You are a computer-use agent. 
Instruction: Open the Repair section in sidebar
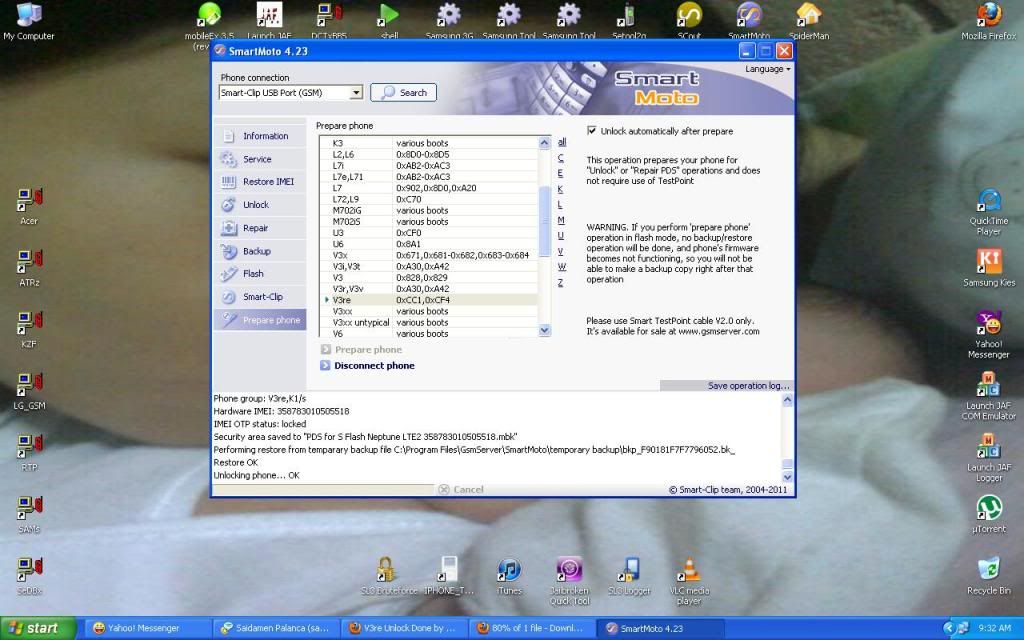(259, 228)
